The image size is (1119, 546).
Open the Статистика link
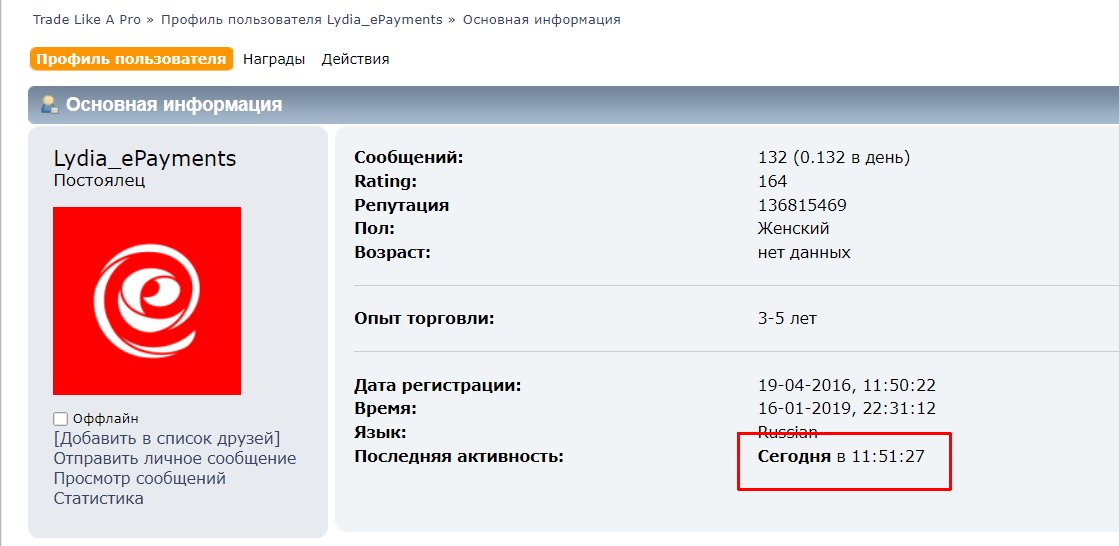98,498
